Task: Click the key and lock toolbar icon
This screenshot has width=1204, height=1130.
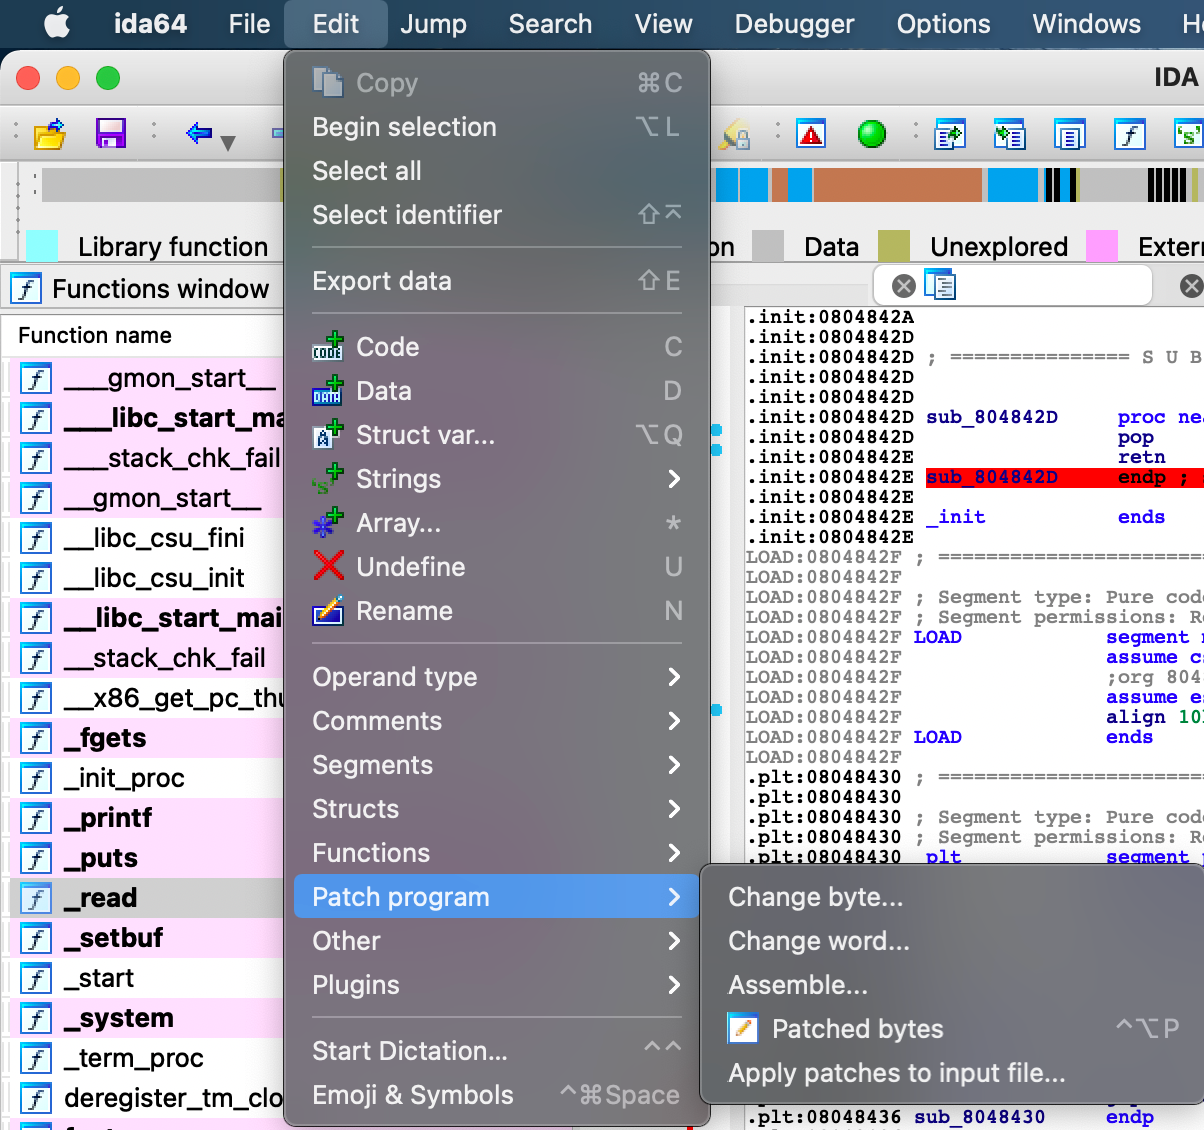Action: 737,134
